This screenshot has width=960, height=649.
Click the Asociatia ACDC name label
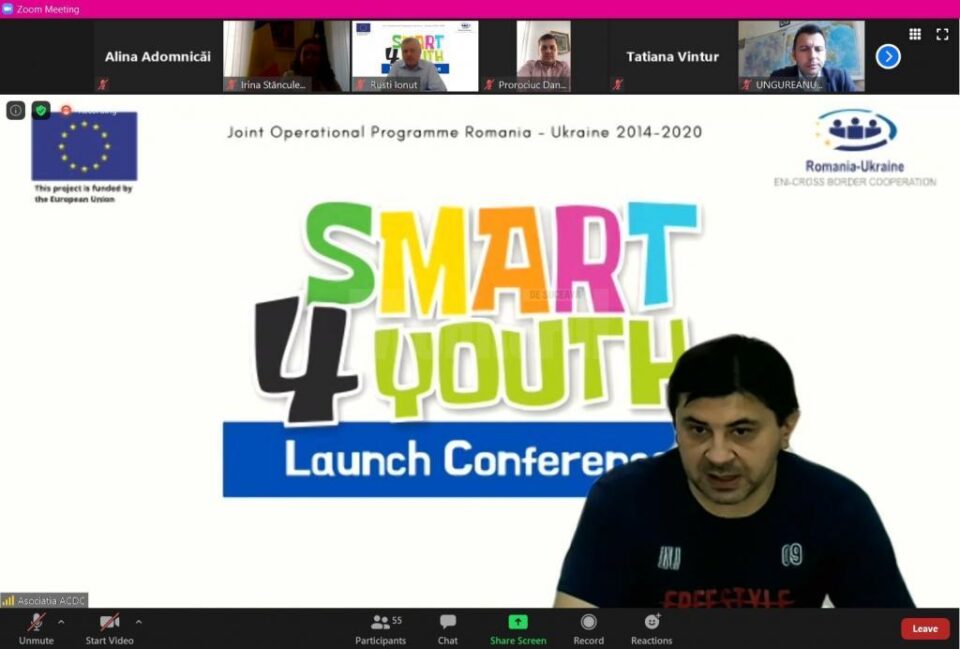pyautogui.click(x=44, y=601)
